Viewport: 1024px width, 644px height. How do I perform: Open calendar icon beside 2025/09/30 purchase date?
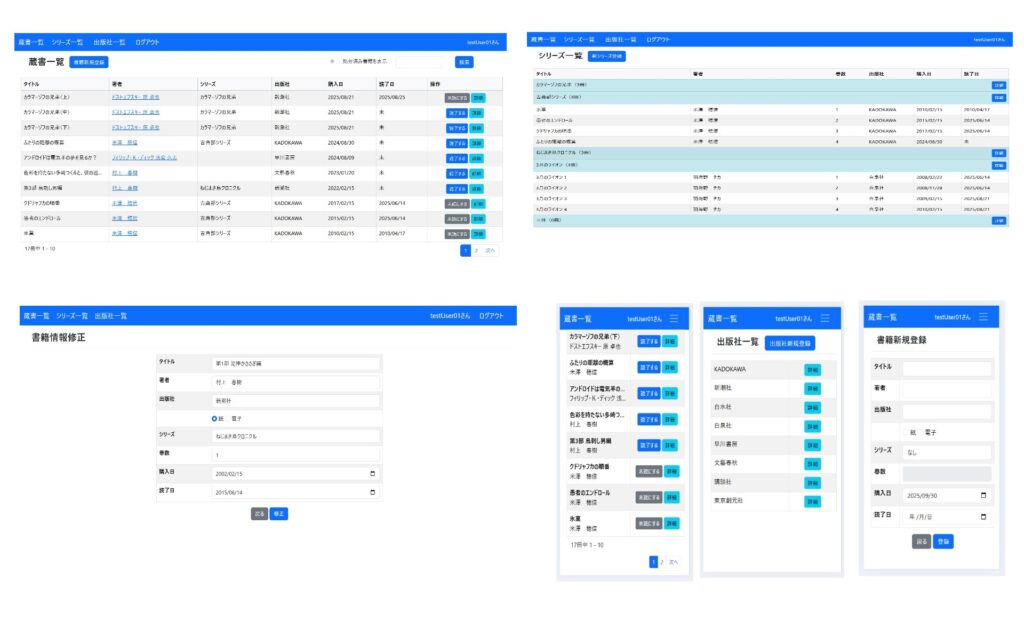click(x=984, y=495)
